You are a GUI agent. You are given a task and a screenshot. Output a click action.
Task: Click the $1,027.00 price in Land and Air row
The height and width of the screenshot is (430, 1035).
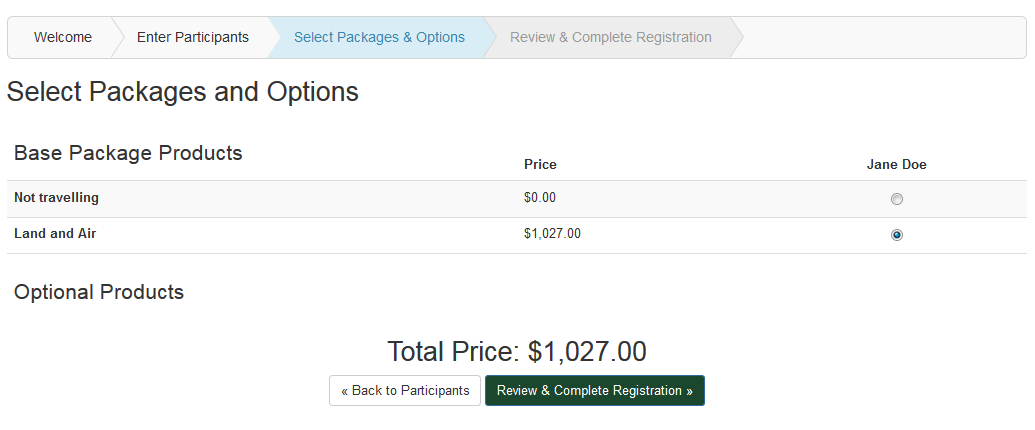[x=552, y=233]
